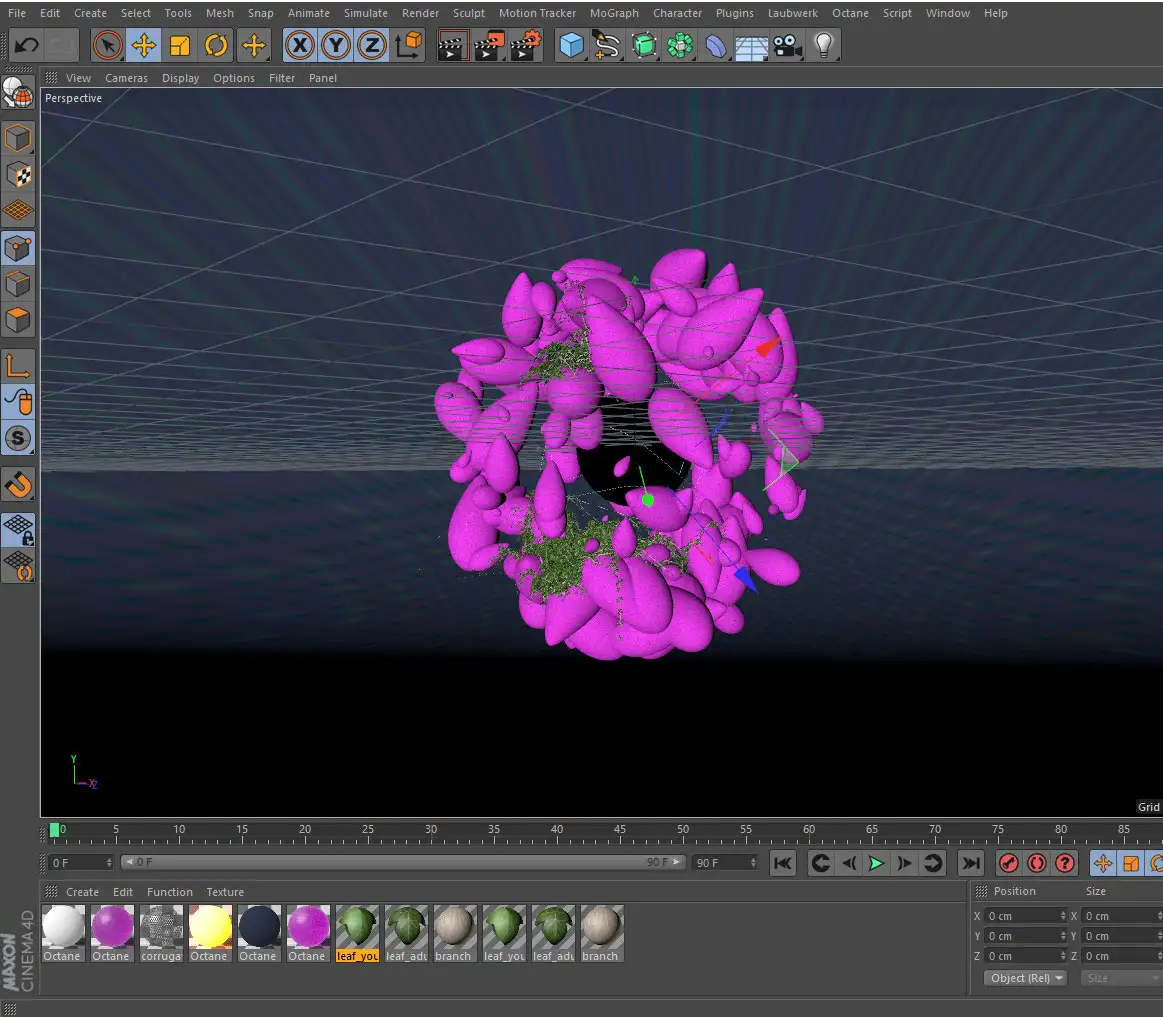Open Edit Render Settings gear clapperboard
This screenshot has height=1017, width=1163.
(x=526, y=46)
